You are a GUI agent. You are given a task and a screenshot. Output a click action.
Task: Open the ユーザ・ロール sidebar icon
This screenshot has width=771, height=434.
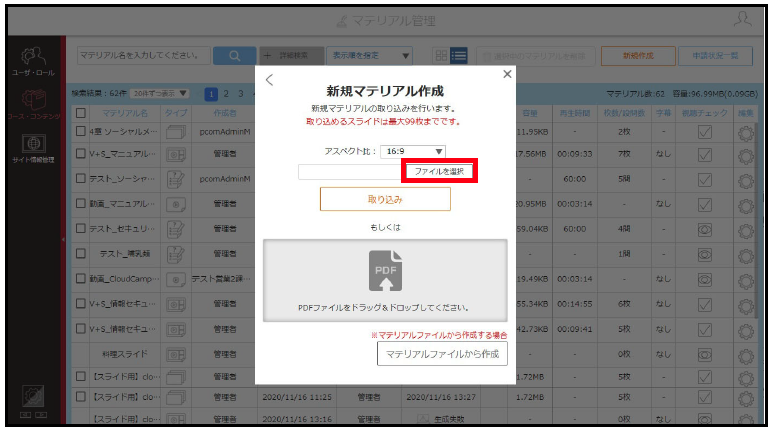coord(33,61)
